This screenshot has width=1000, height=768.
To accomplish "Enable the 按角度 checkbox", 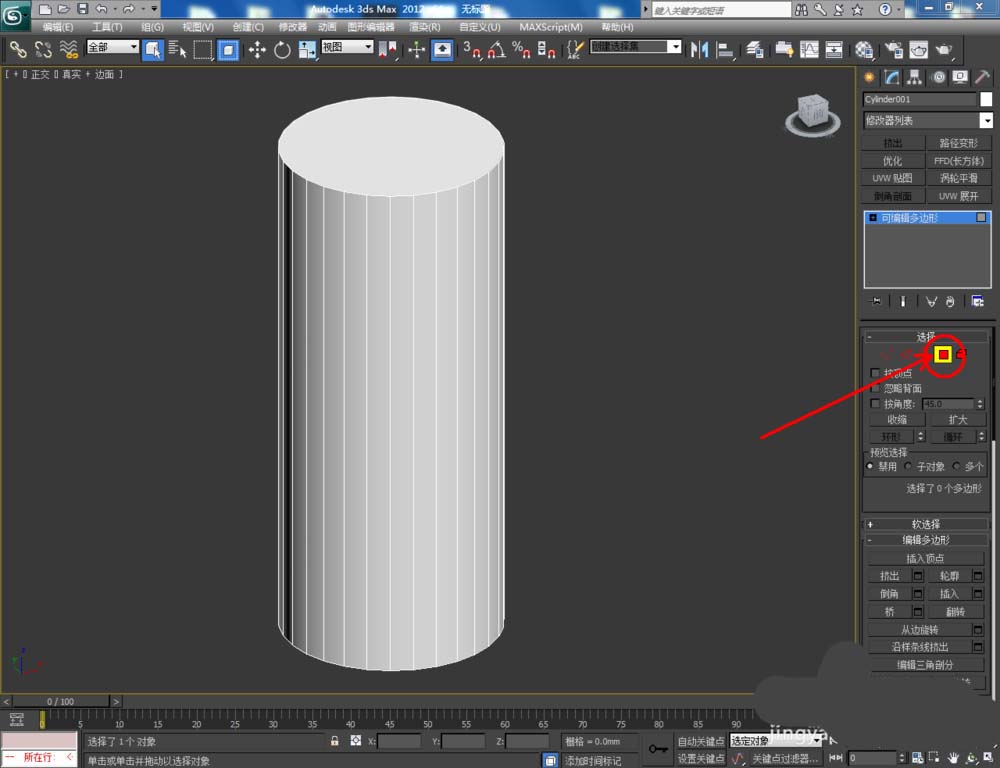I will 876,404.
